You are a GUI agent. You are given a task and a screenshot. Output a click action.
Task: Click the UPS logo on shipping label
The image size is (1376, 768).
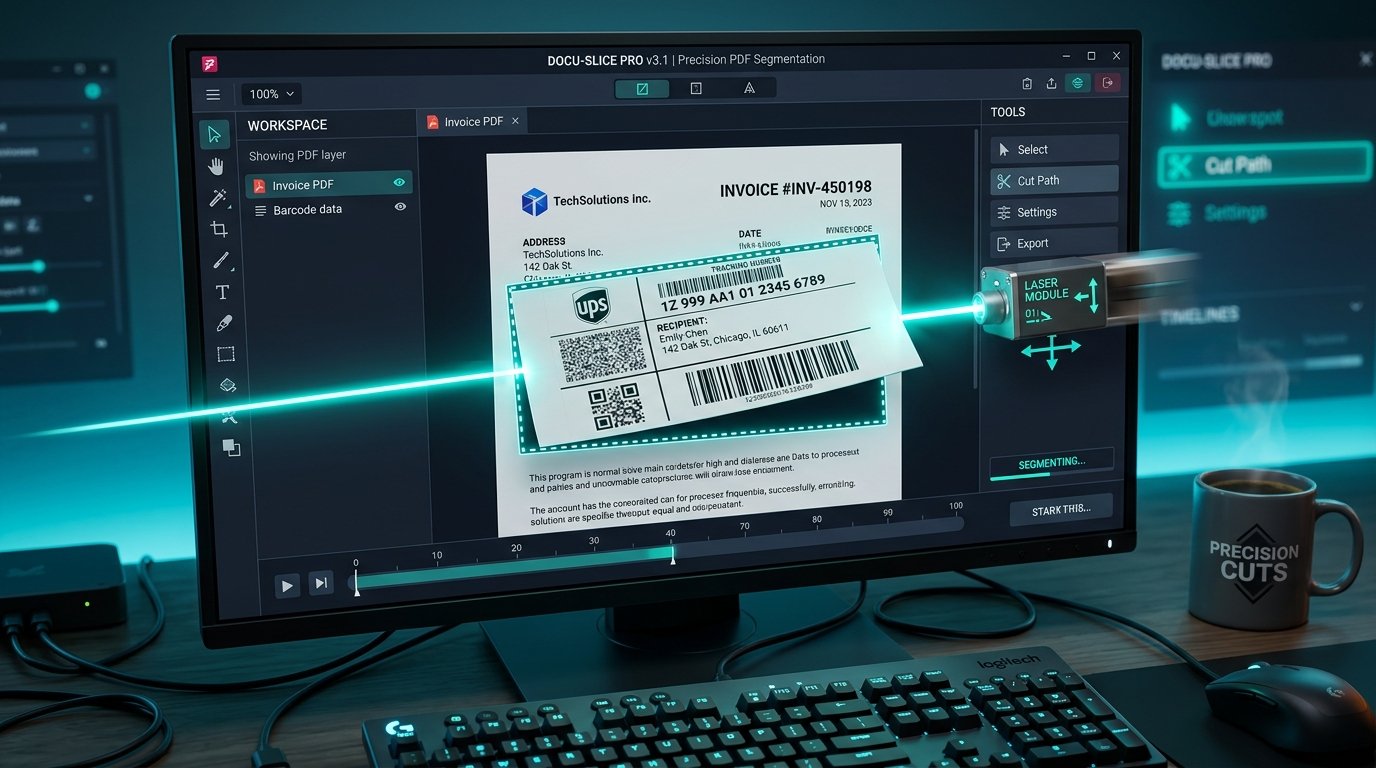point(591,307)
